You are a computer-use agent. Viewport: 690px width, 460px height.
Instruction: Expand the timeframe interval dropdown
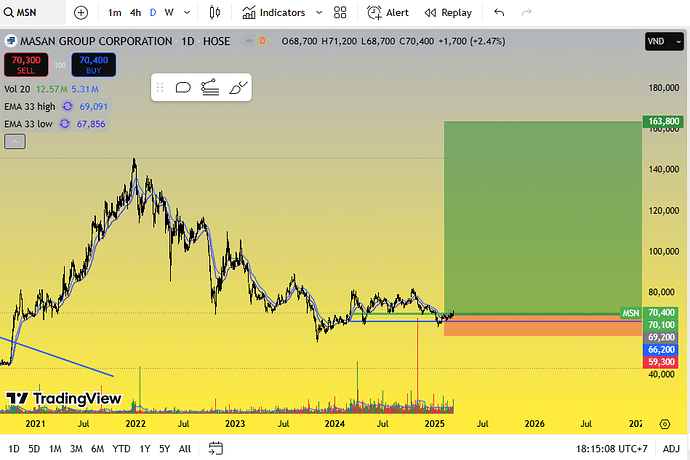[187, 13]
